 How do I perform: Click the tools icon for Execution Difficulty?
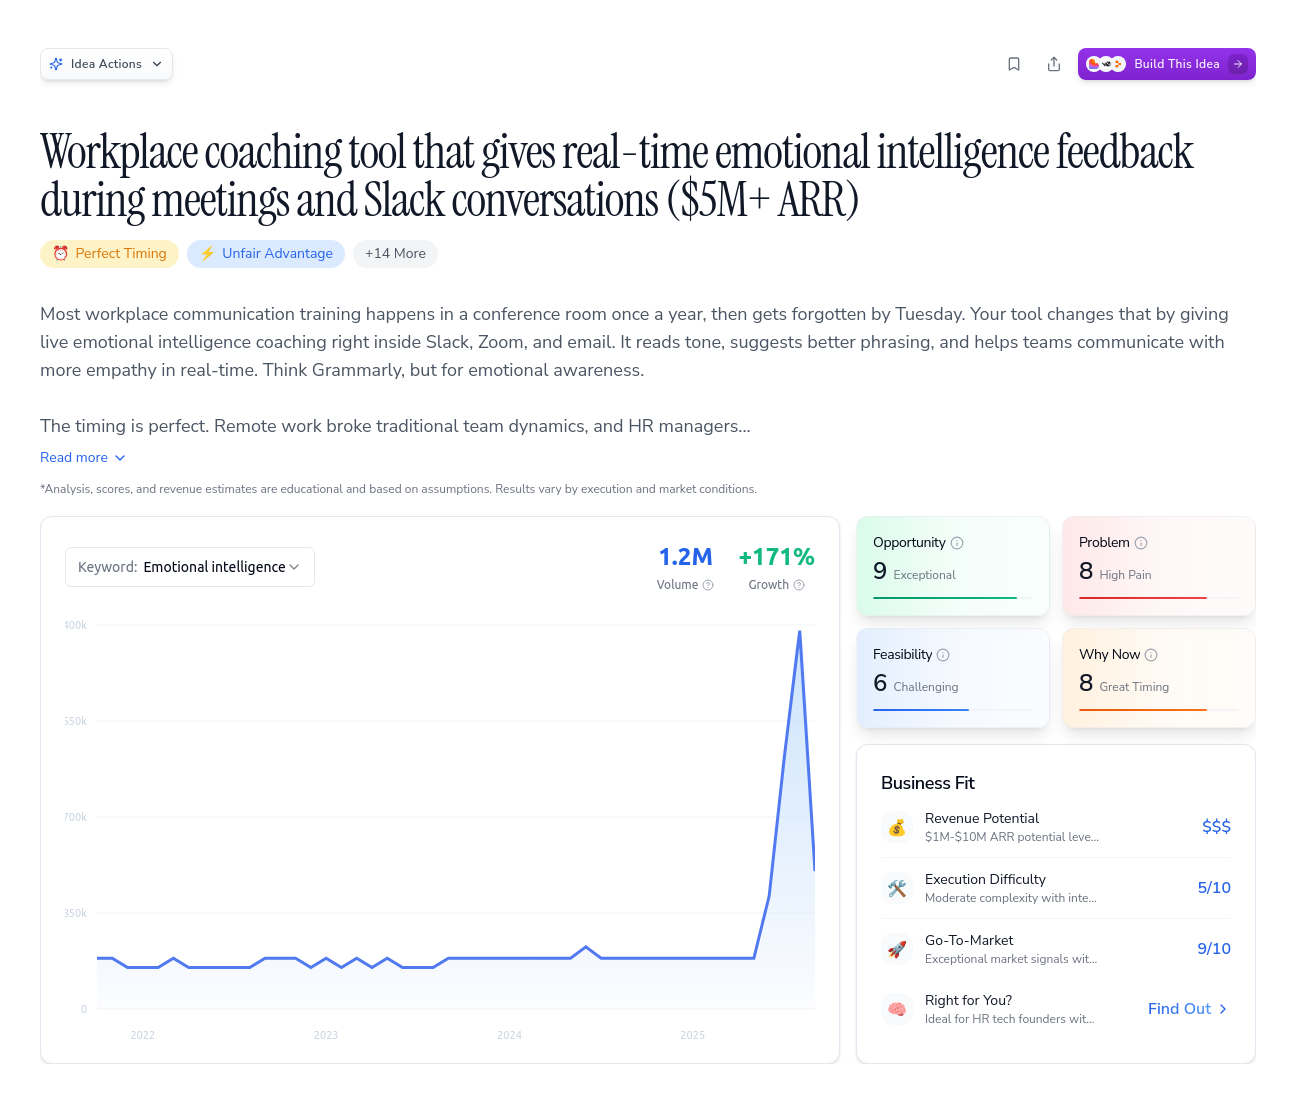click(x=897, y=888)
